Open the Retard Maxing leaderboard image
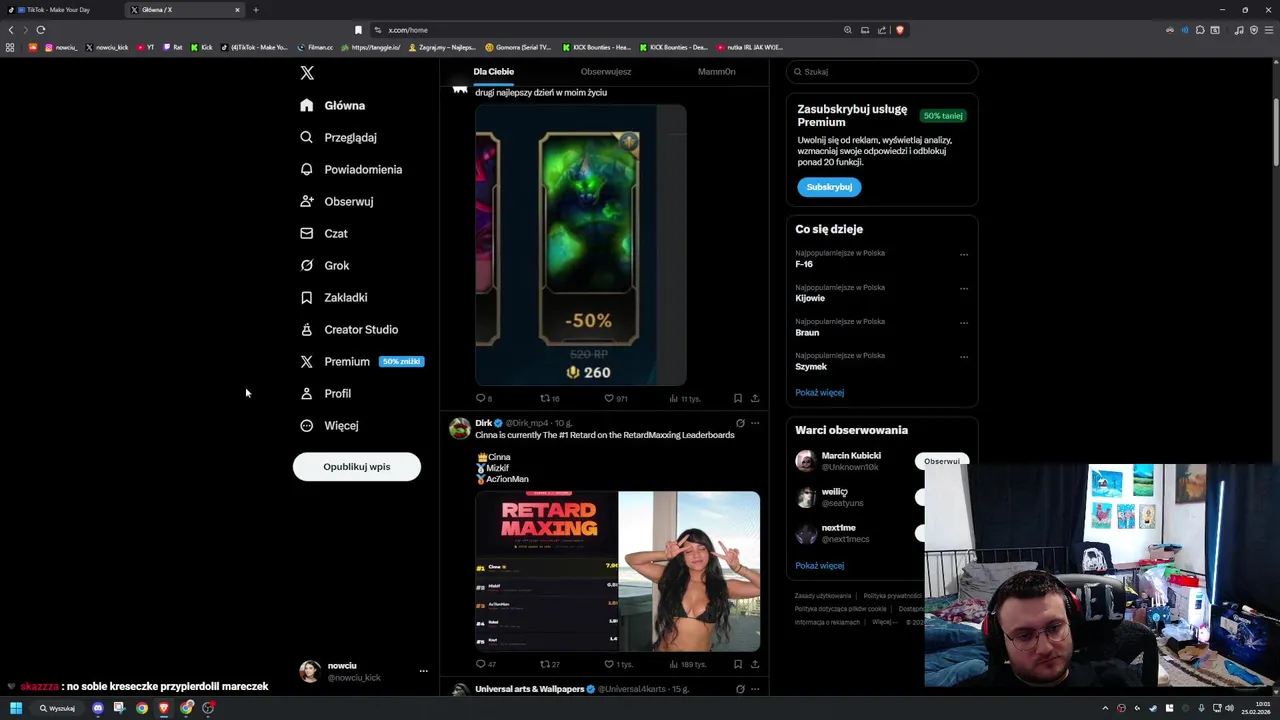Image resolution: width=1280 pixels, height=720 pixels. 546,571
